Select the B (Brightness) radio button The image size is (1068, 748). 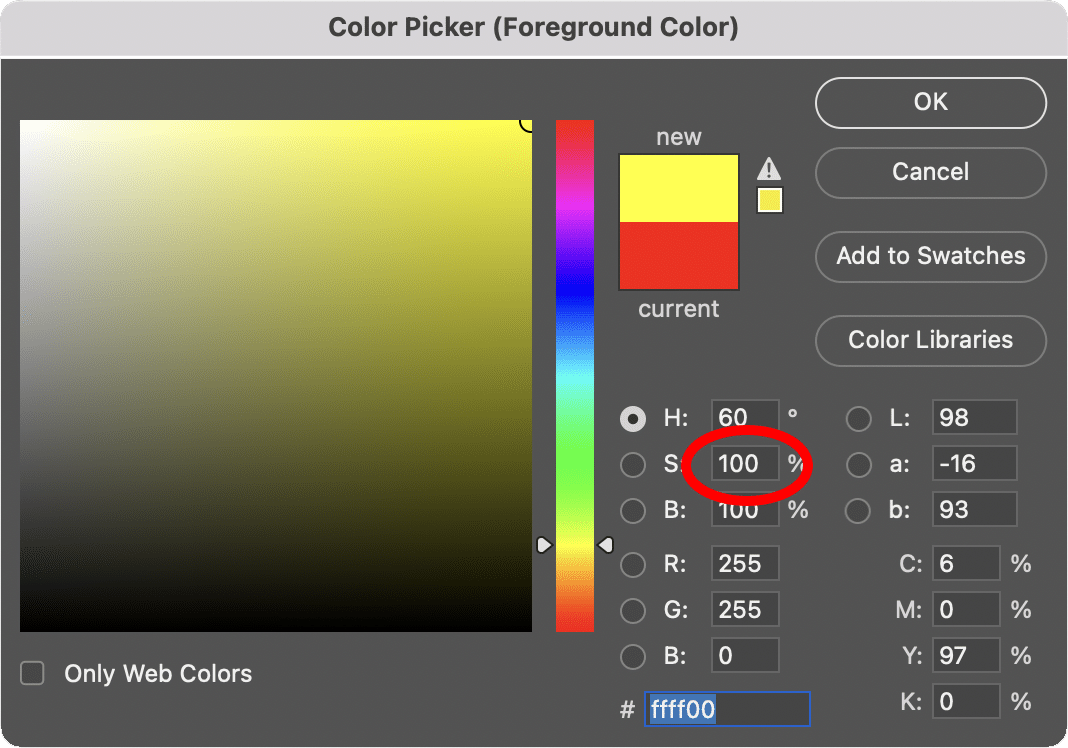tap(633, 510)
